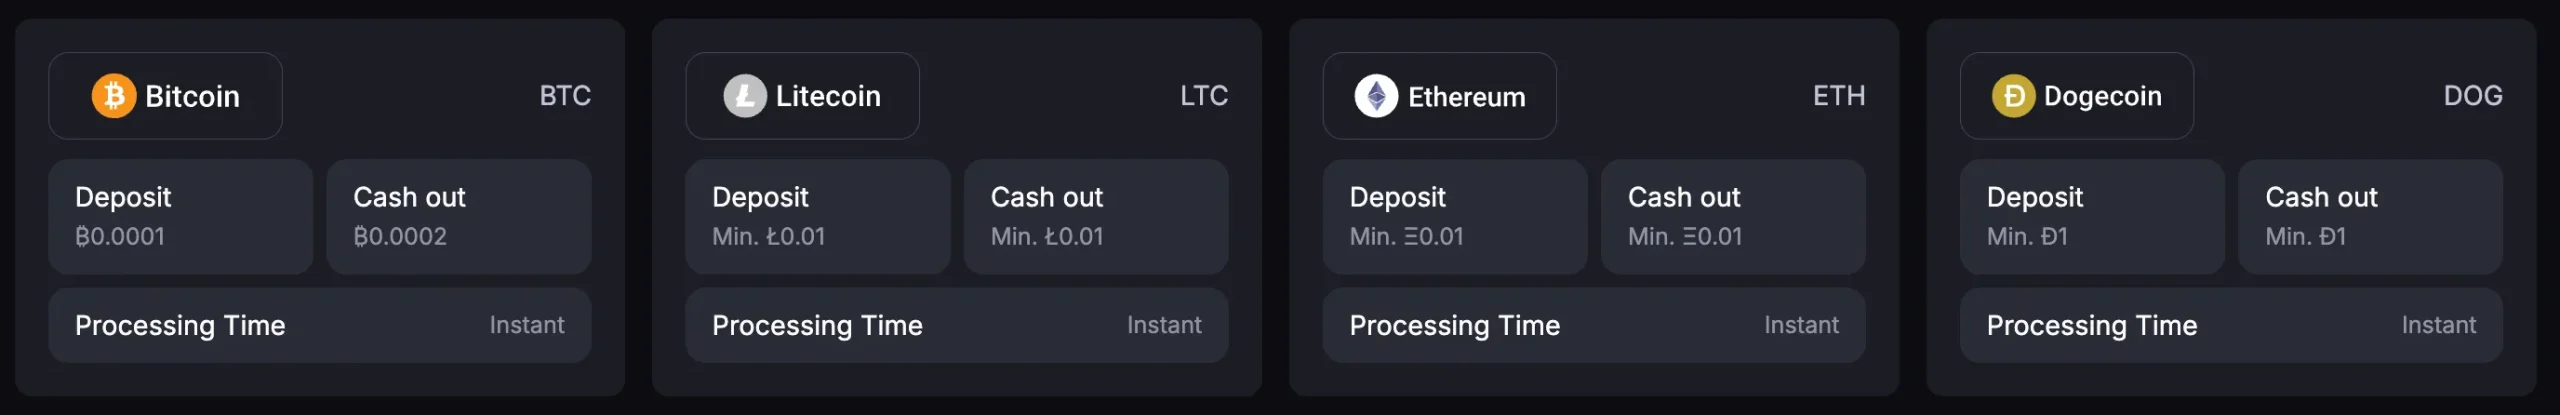Viewport: 2560px width, 415px height.
Task: Click Dogecoin Processing Time Instant row
Action: pyautogui.click(x=2231, y=325)
